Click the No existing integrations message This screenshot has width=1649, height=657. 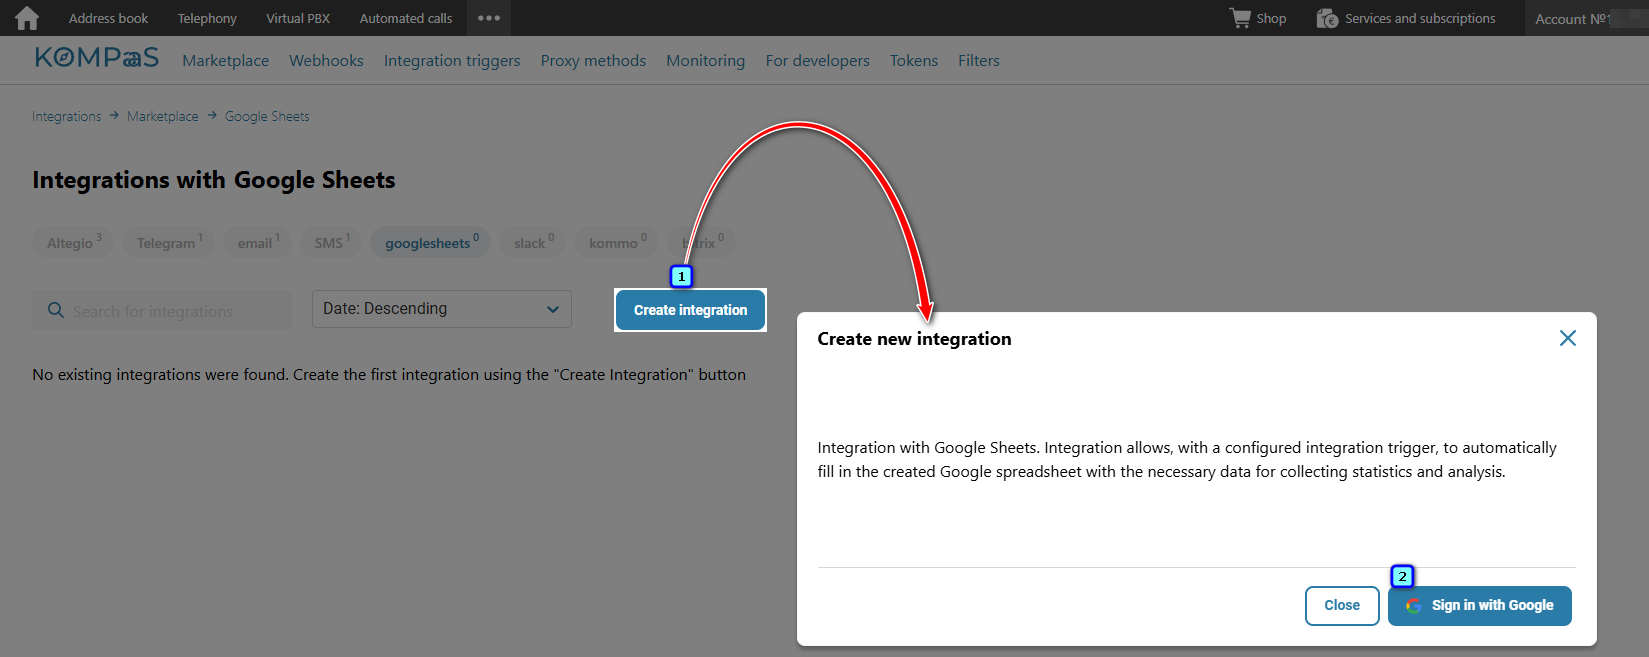pos(389,375)
